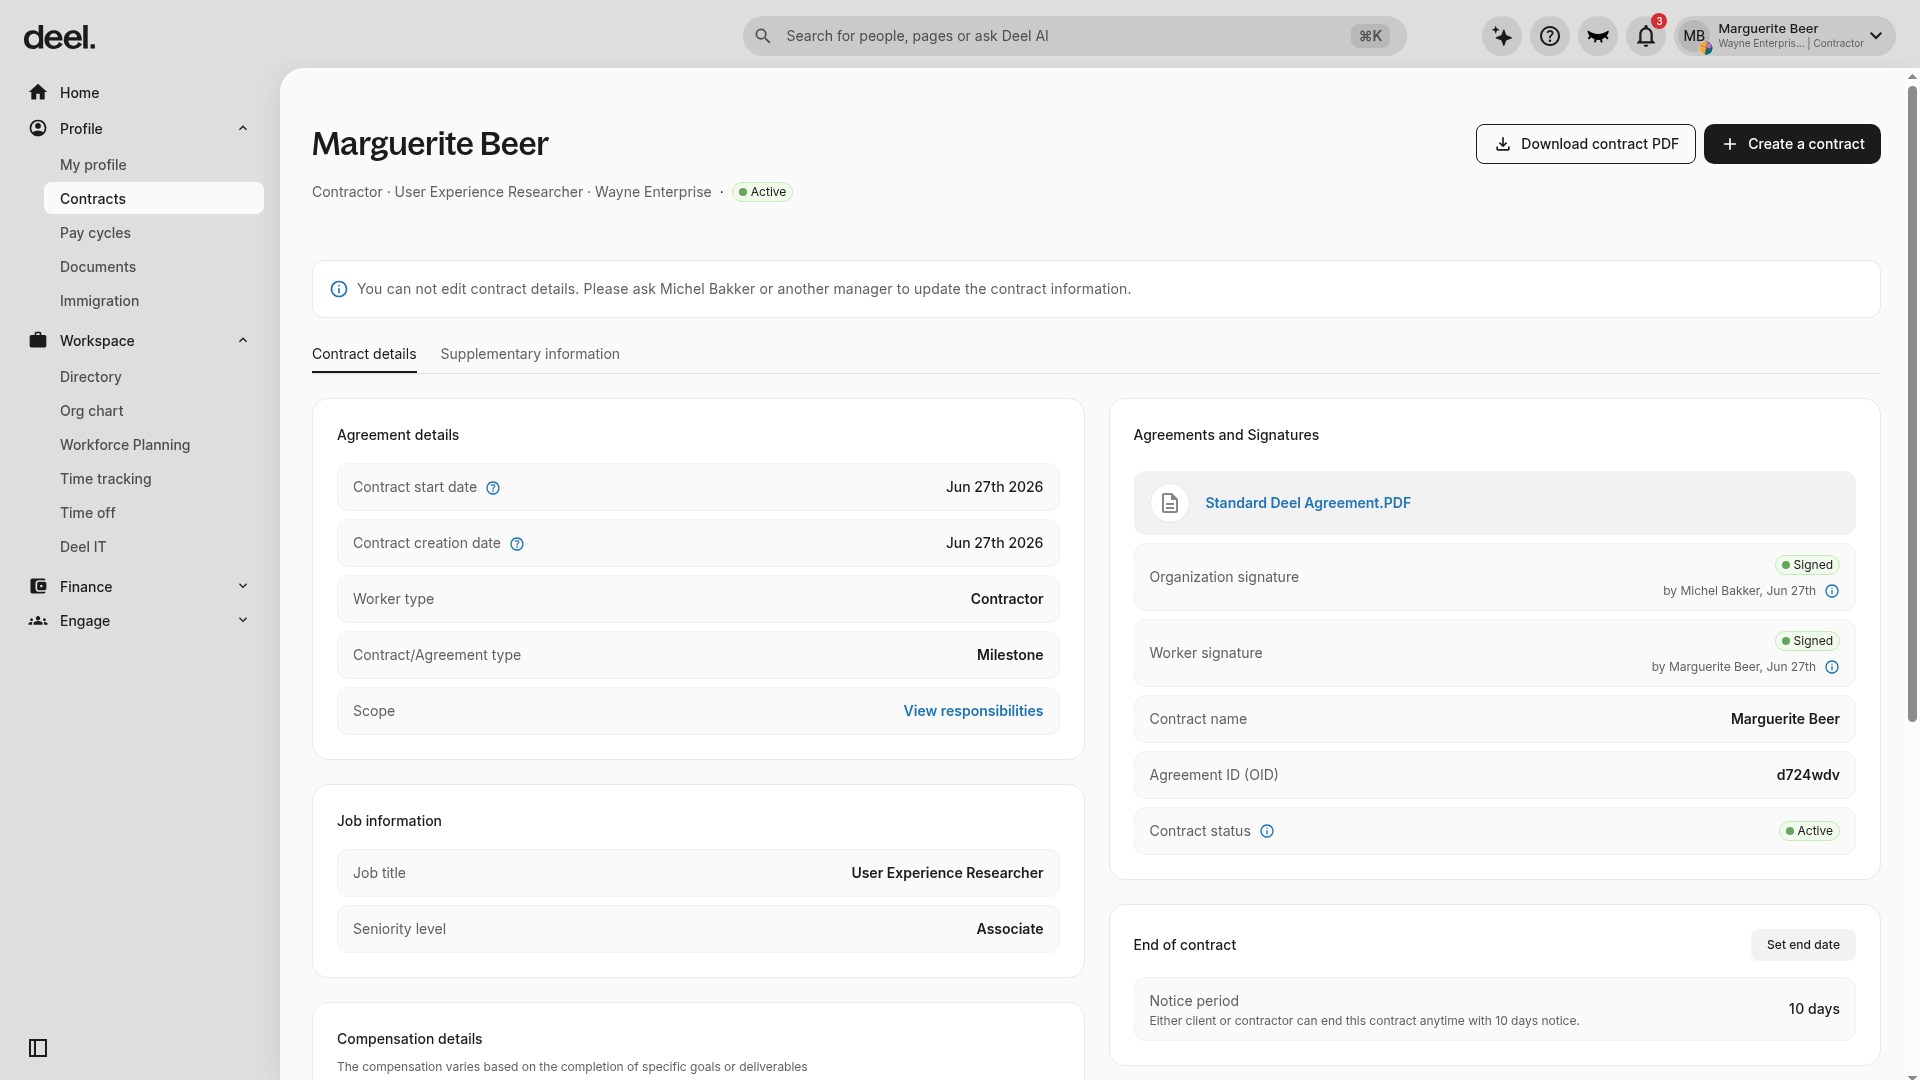The width and height of the screenshot is (1920, 1080).
Task: Focus the search people and pages field
Action: pos(1075,36)
